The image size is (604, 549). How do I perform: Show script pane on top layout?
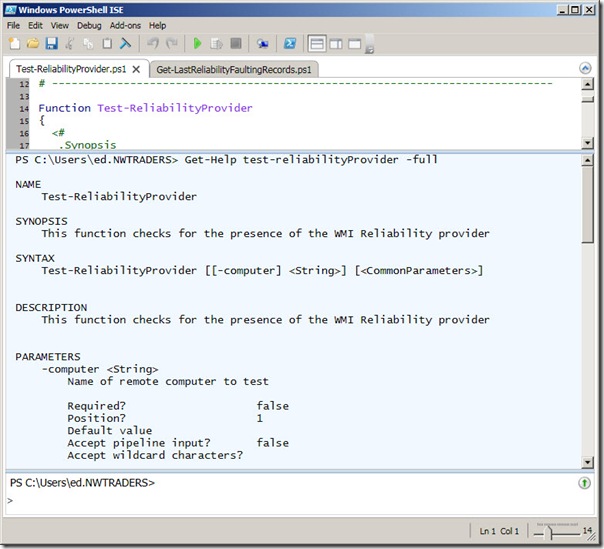[x=317, y=44]
